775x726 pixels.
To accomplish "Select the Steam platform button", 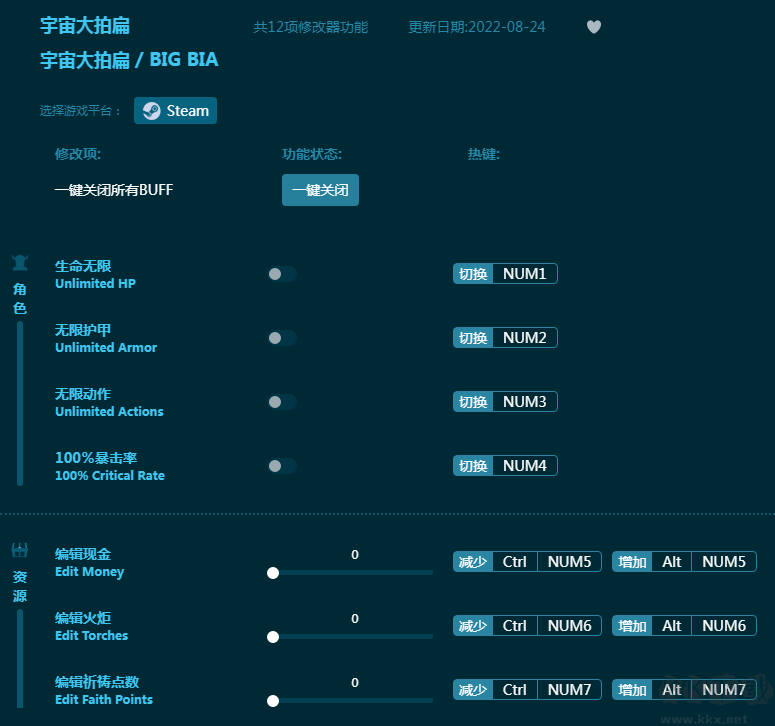I will [x=175, y=111].
